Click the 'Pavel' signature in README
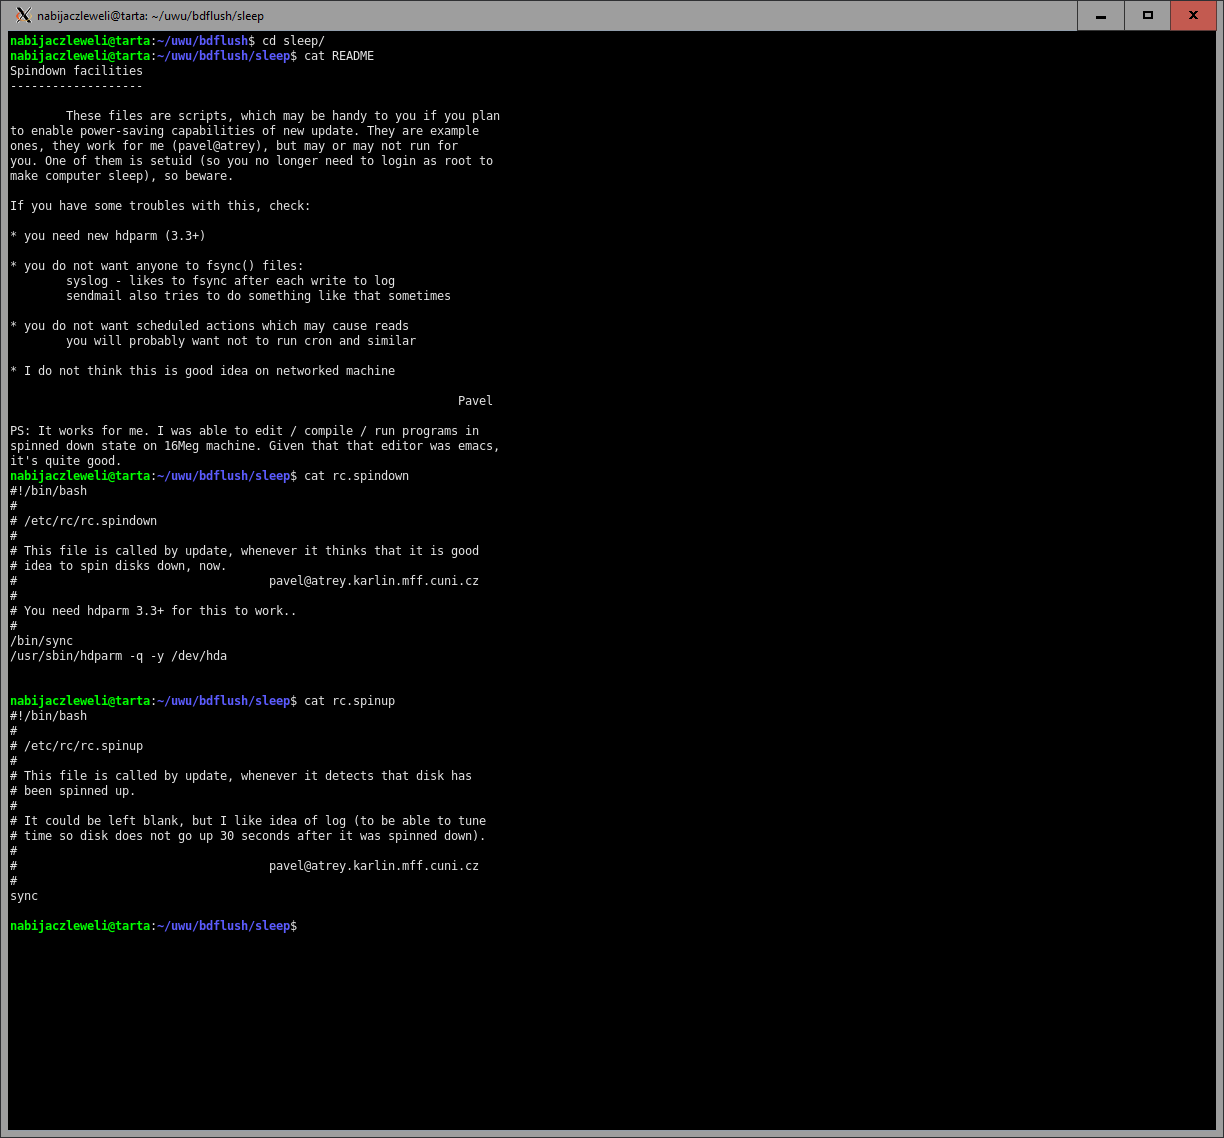The width and height of the screenshot is (1224, 1138). tap(475, 401)
